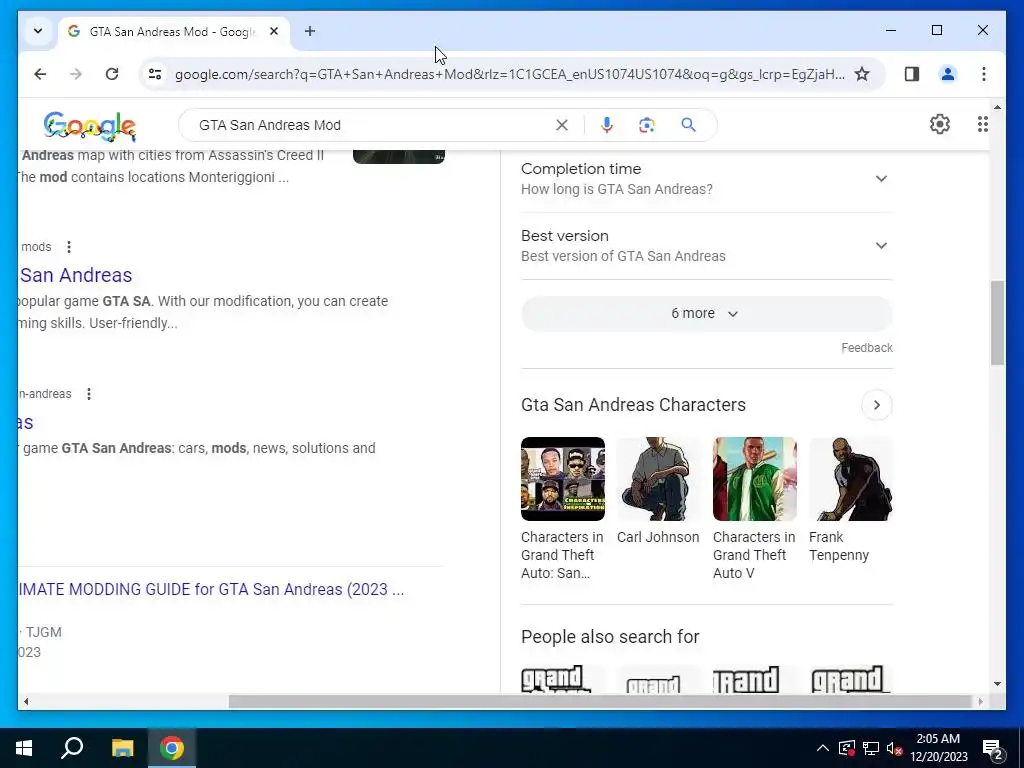The width and height of the screenshot is (1024, 768).
Task: Click the scroll down arrow
Action: tap(997, 684)
